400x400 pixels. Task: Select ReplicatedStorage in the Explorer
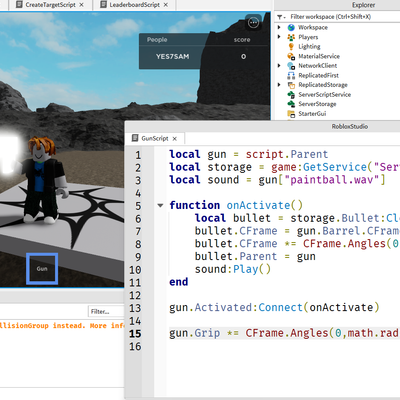(323, 85)
